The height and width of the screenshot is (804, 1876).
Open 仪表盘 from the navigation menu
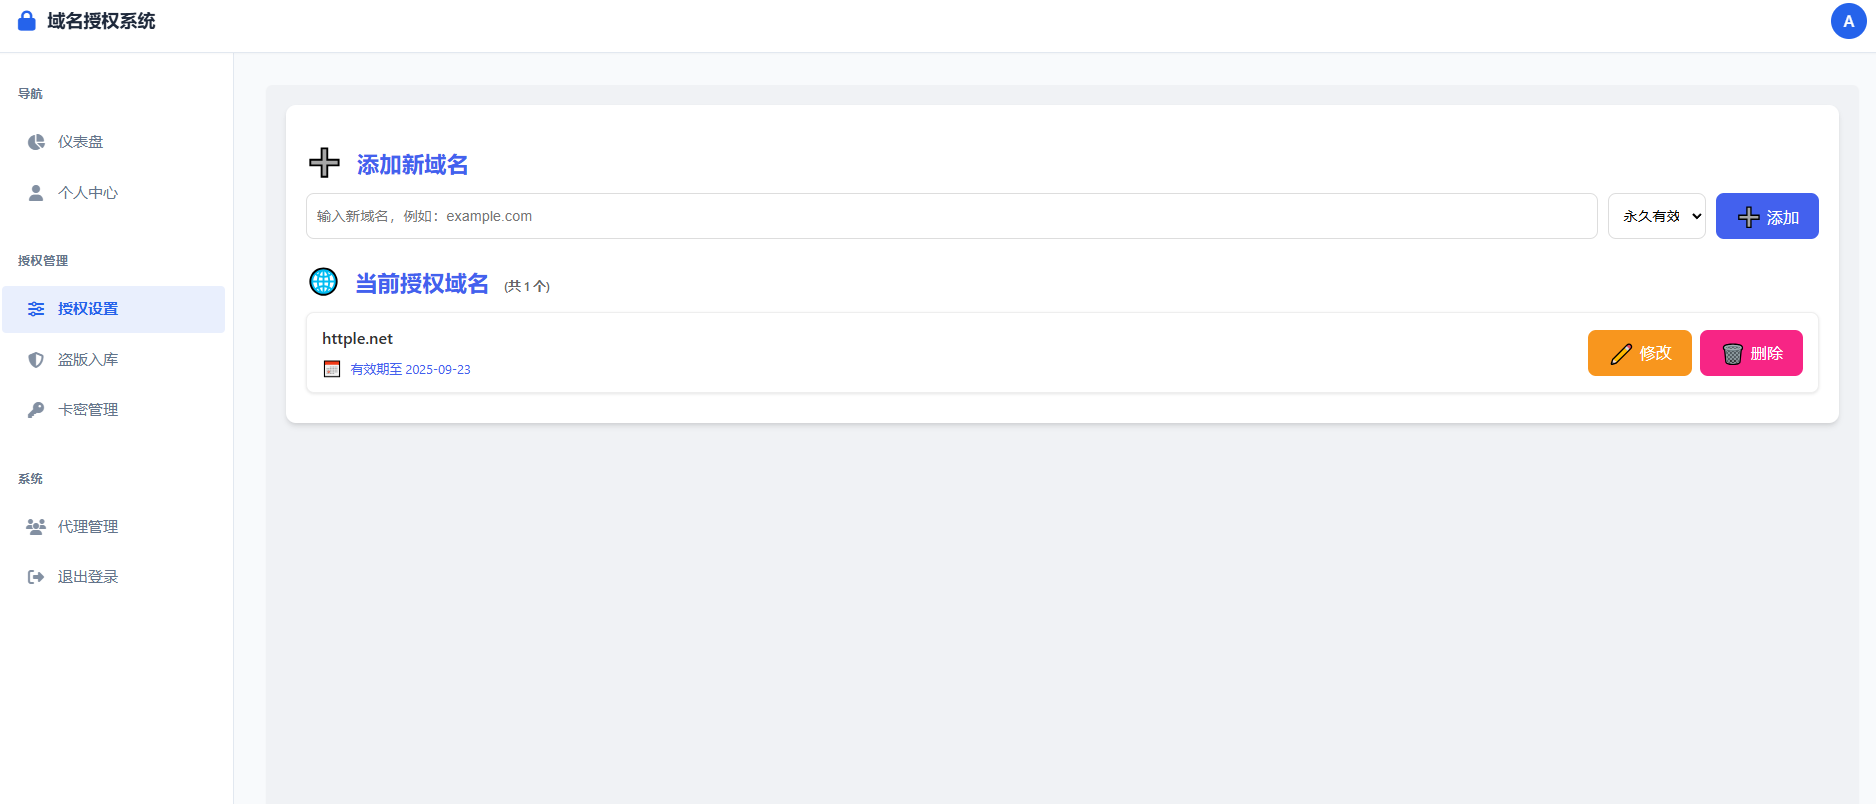[x=80, y=142]
